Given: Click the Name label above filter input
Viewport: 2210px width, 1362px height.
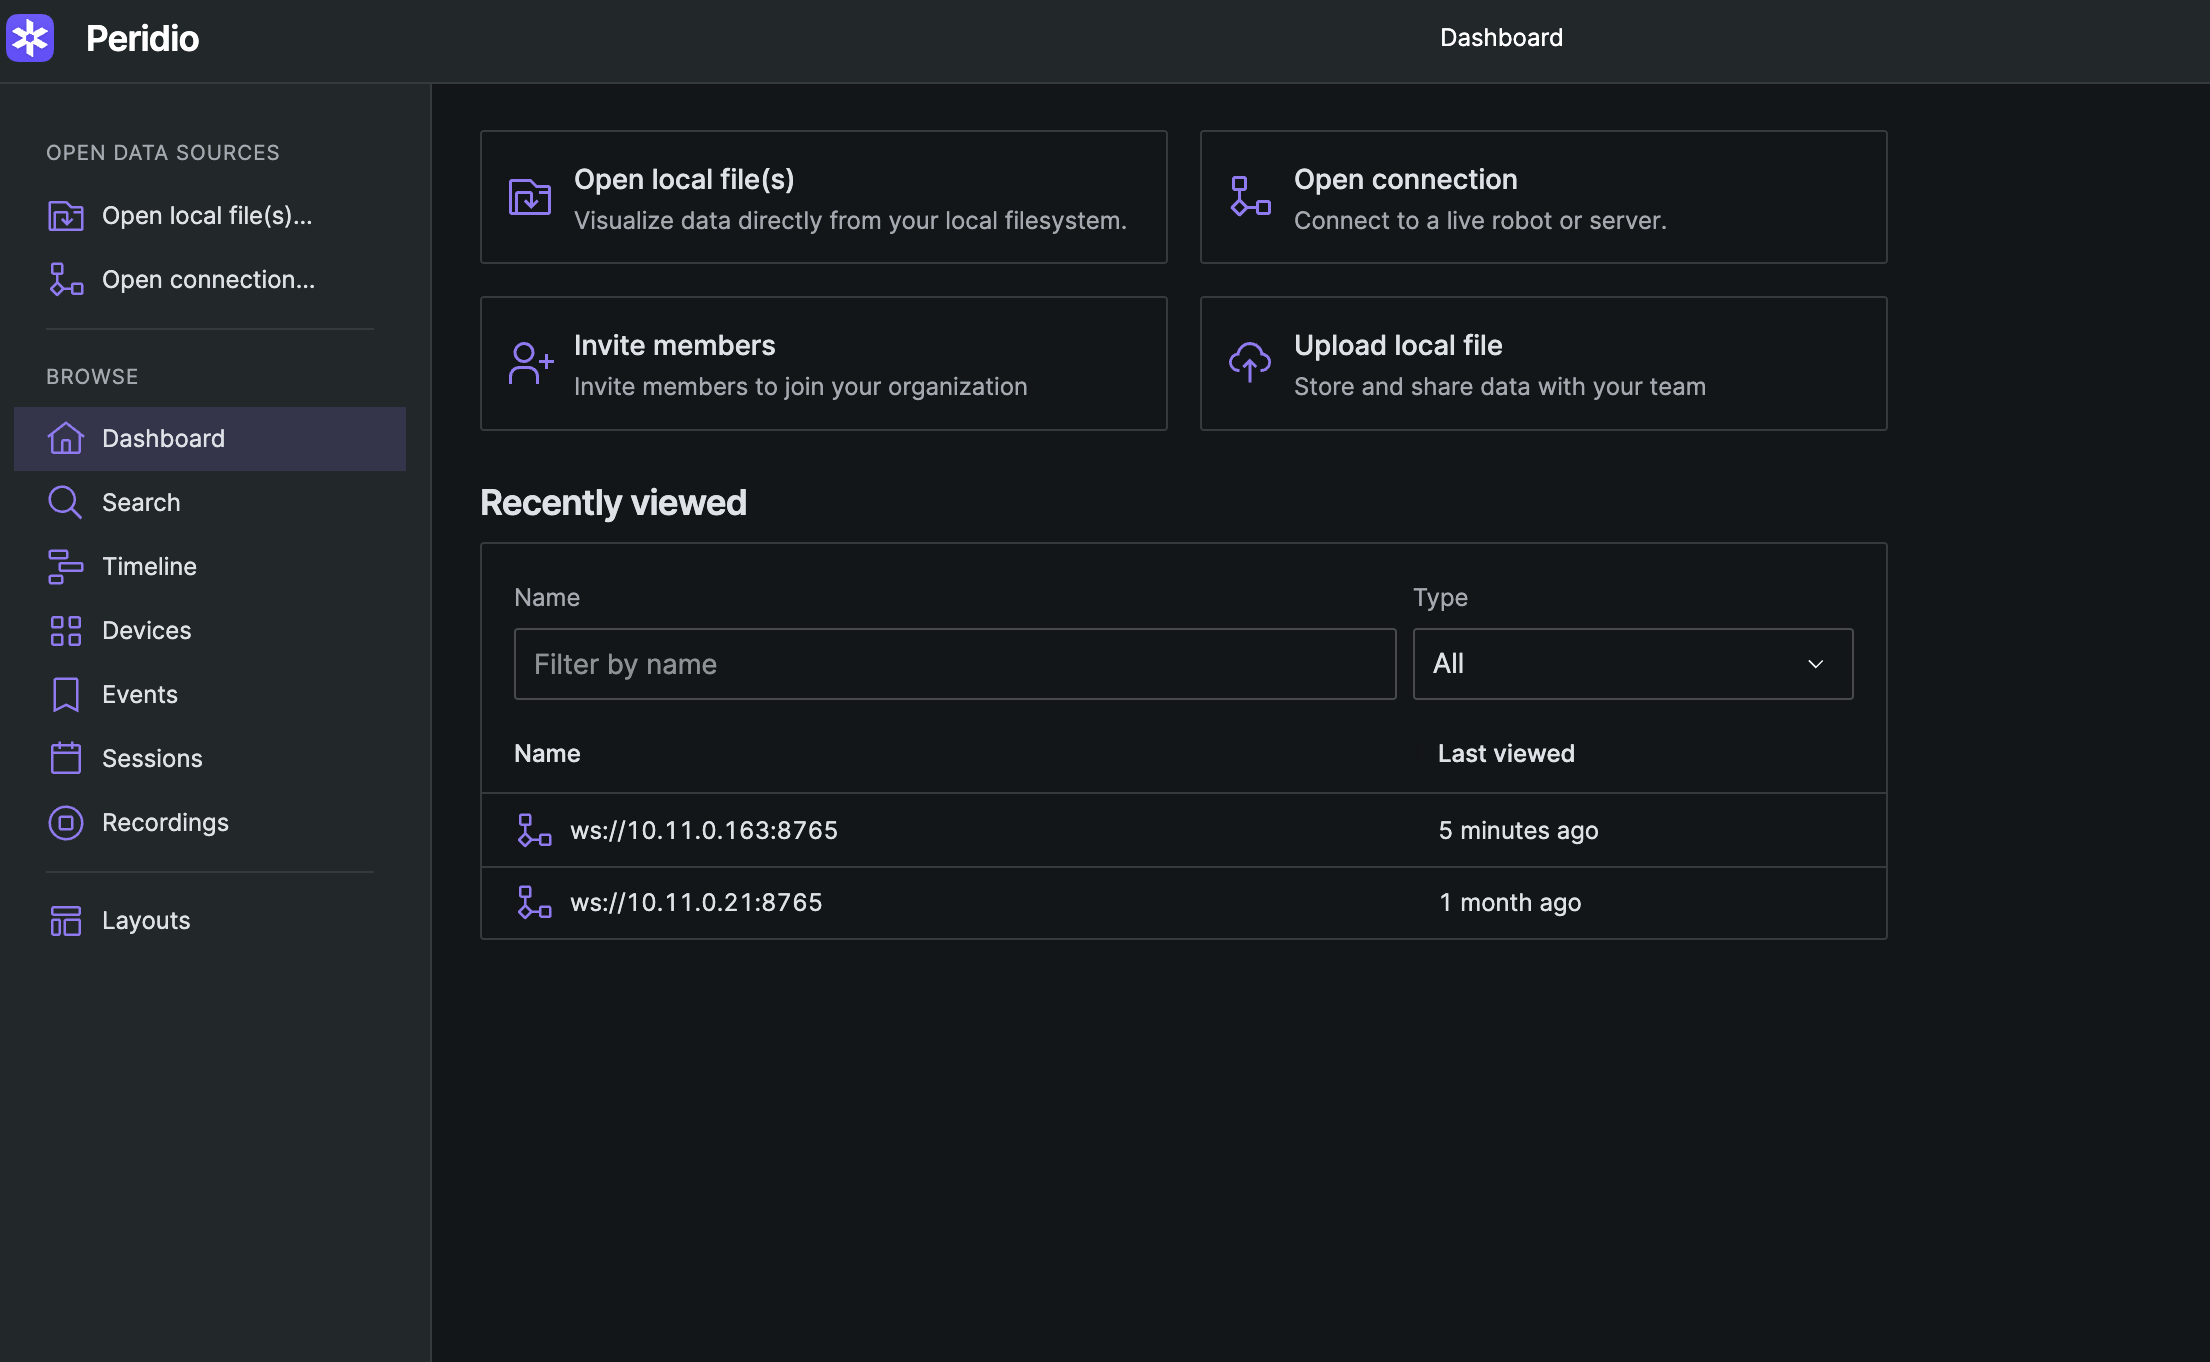Looking at the screenshot, I should (x=547, y=597).
